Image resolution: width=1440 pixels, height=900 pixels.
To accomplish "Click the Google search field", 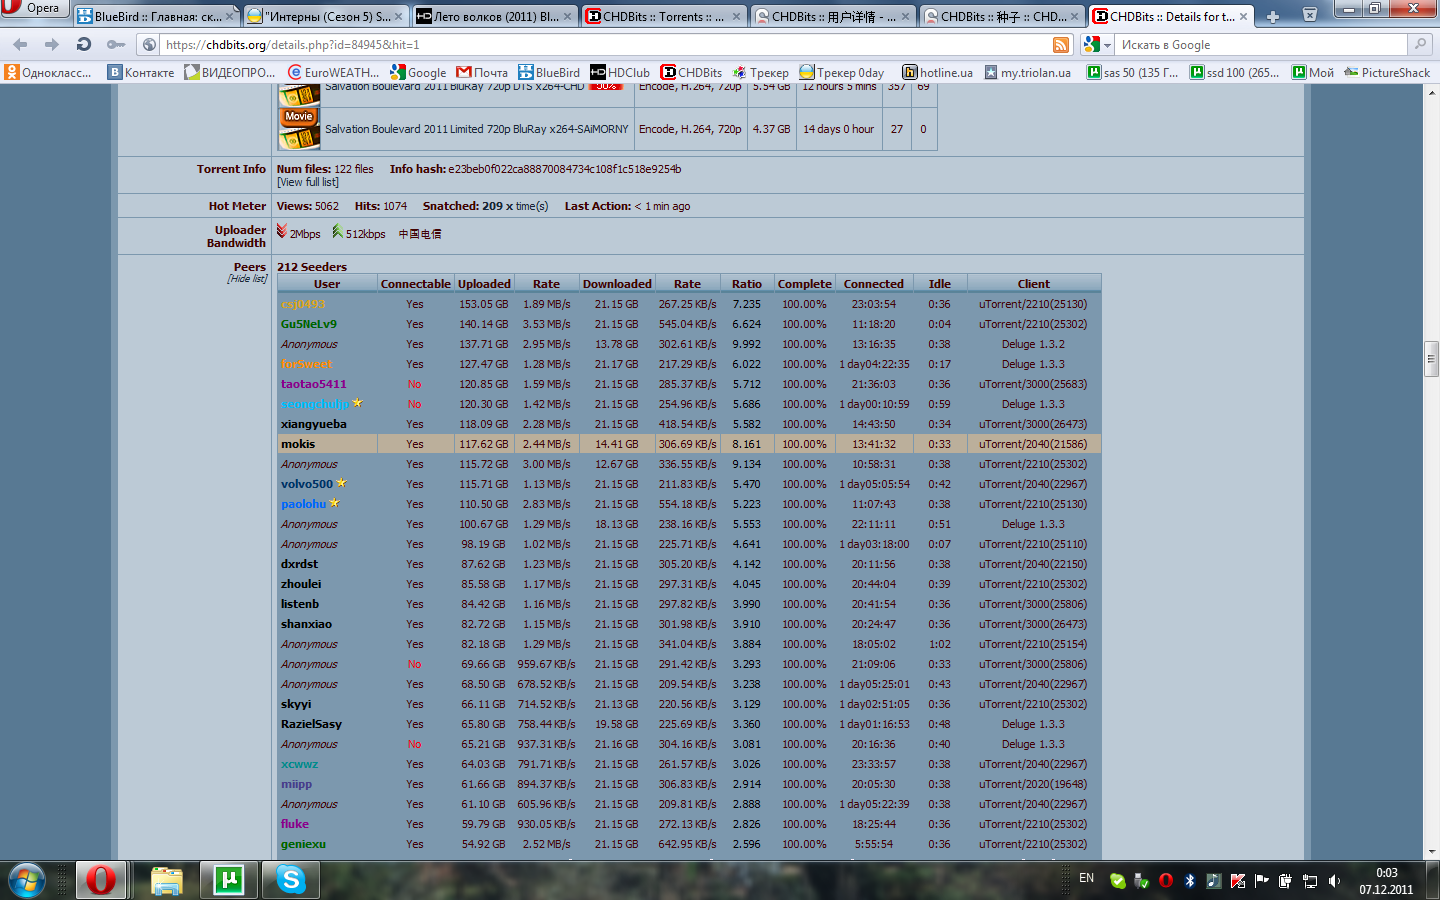I will click(1262, 45).
